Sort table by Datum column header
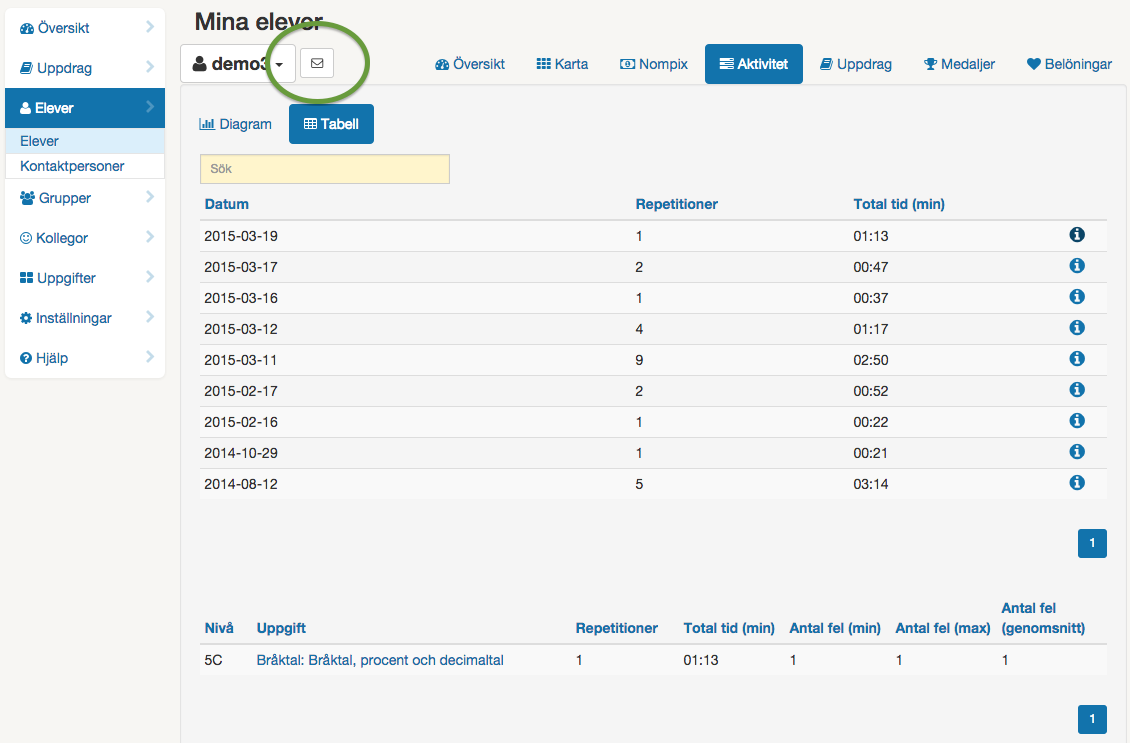 click(227, 204)
